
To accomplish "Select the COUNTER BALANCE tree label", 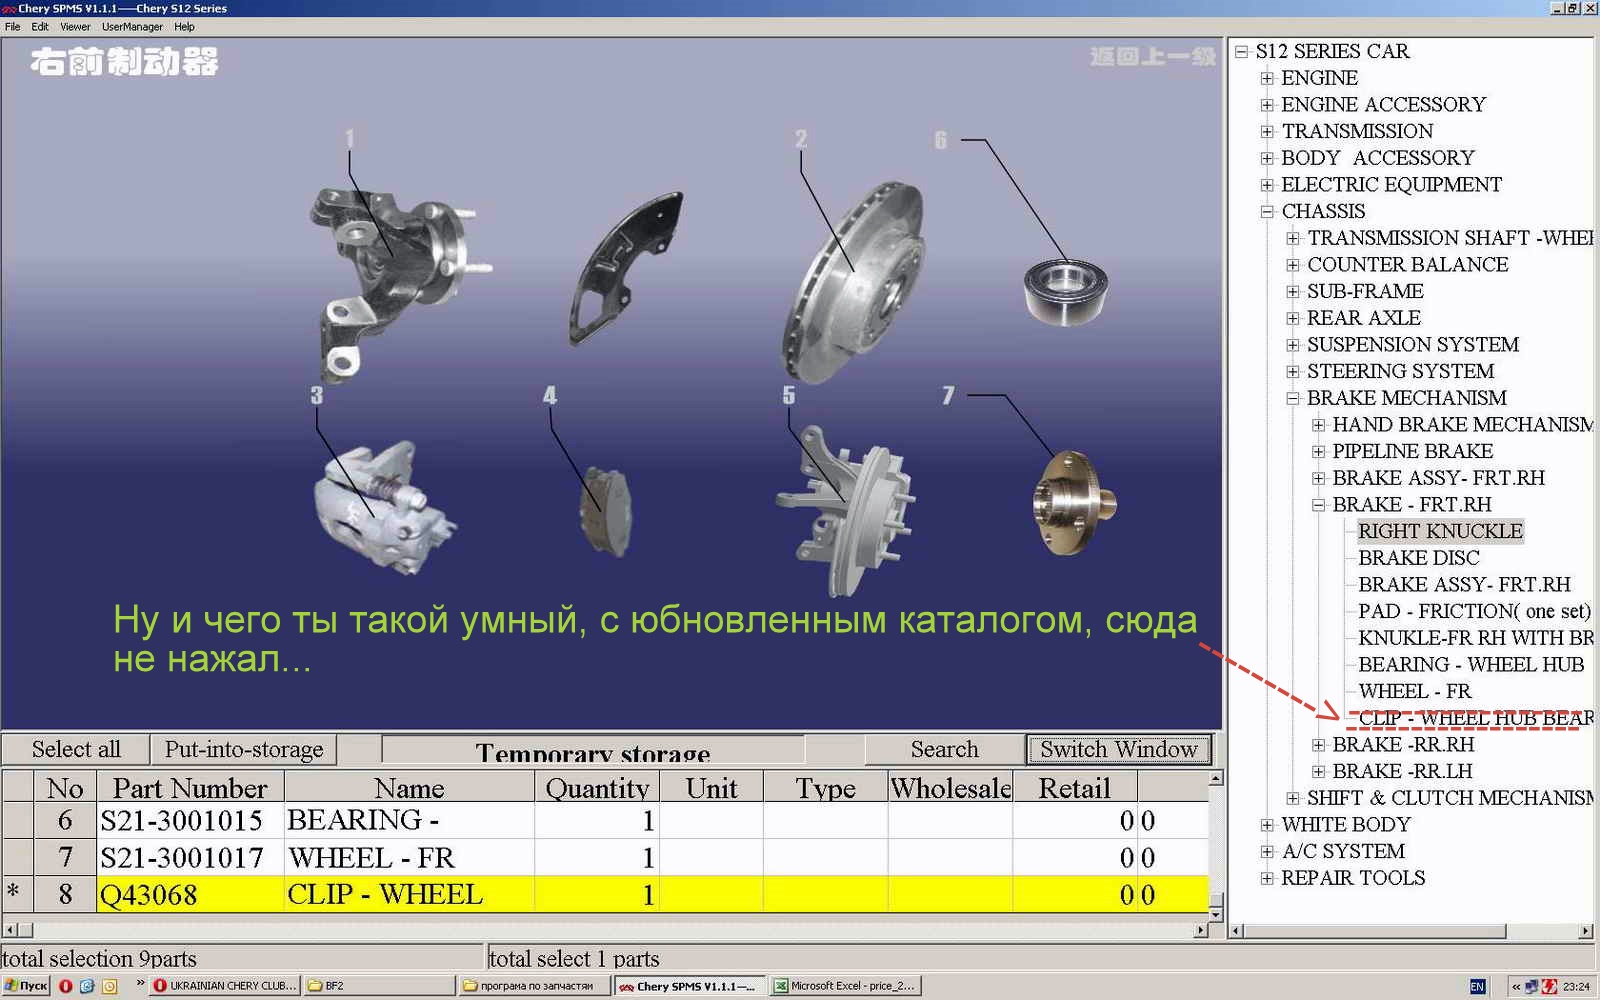I will (x=1407, y=264).
